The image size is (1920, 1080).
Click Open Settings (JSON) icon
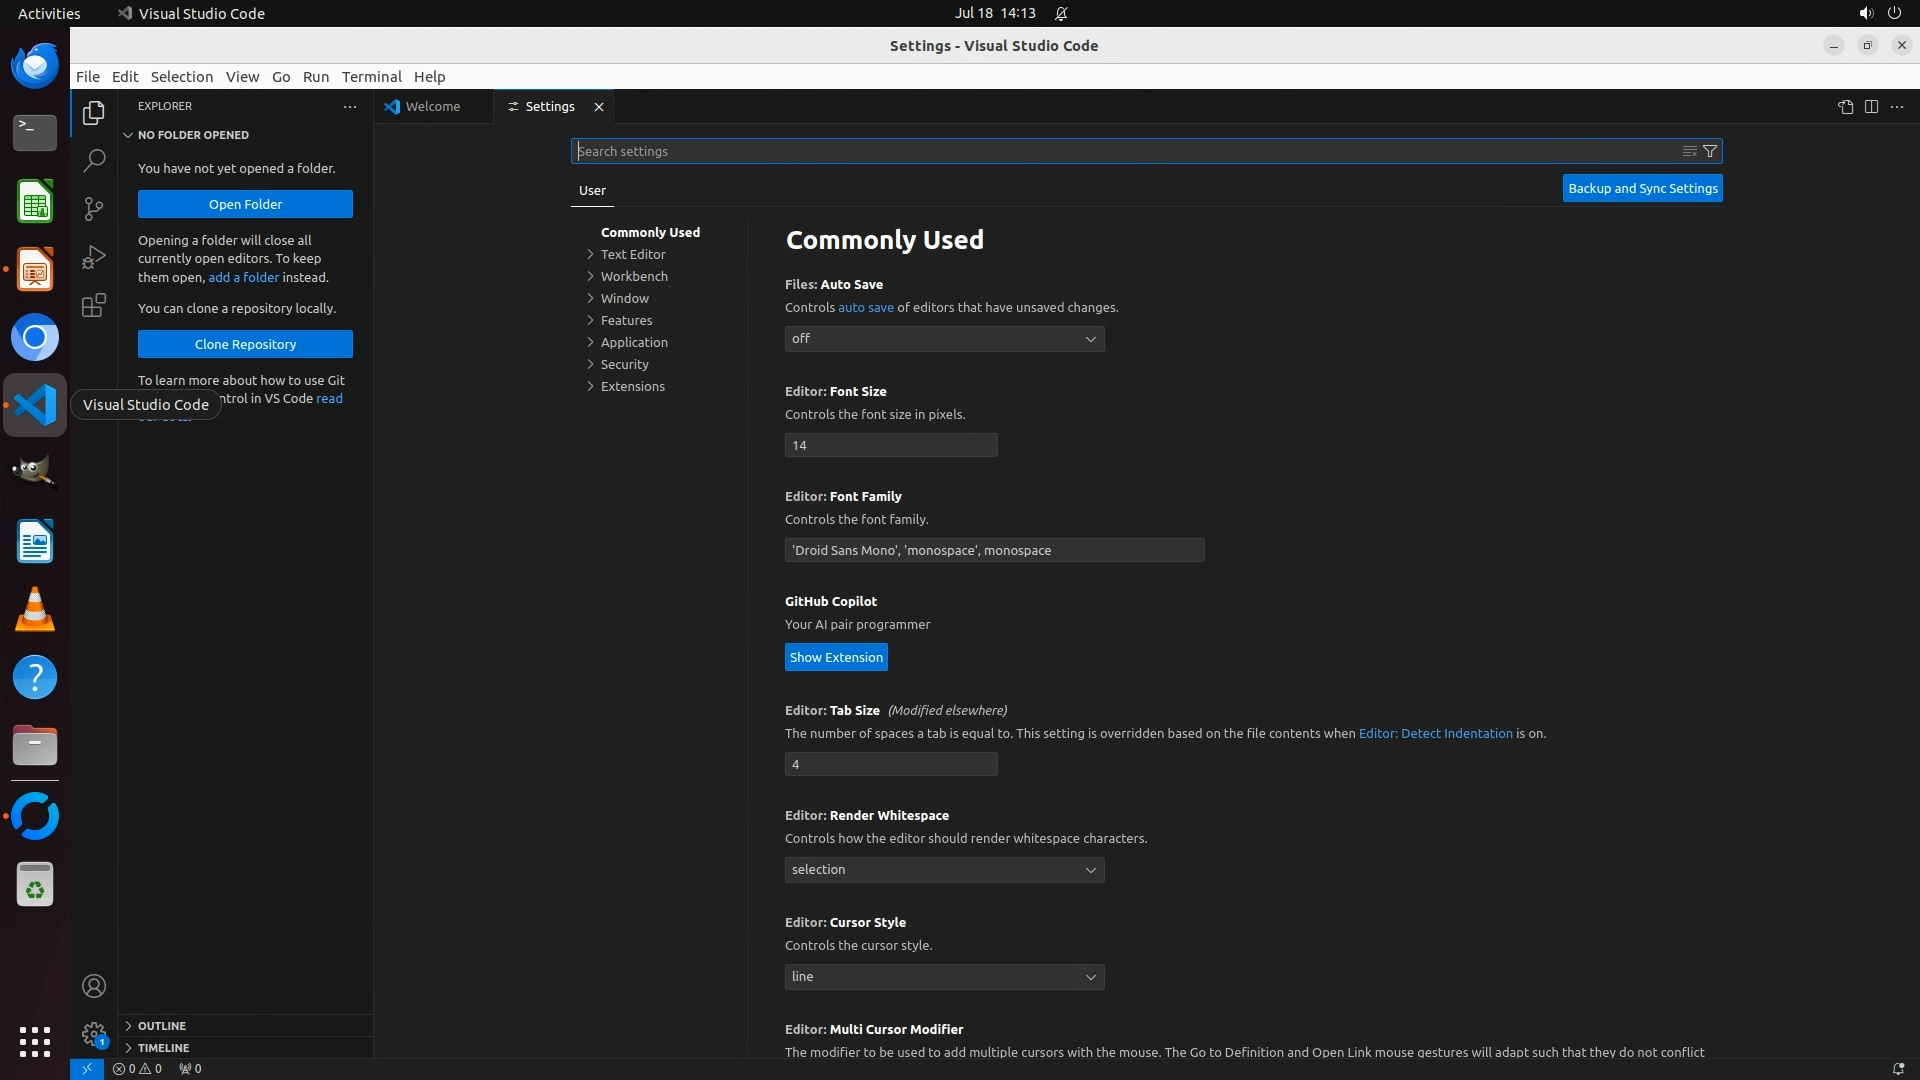[1845, 107]
